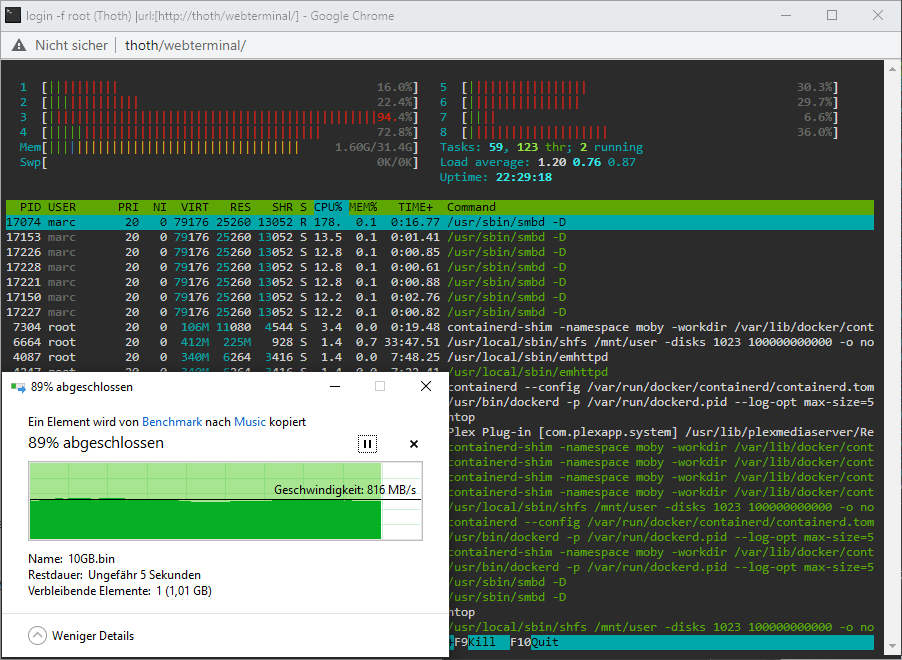Select process row PID 17153
902x660 pixels.
pos(439,237)
